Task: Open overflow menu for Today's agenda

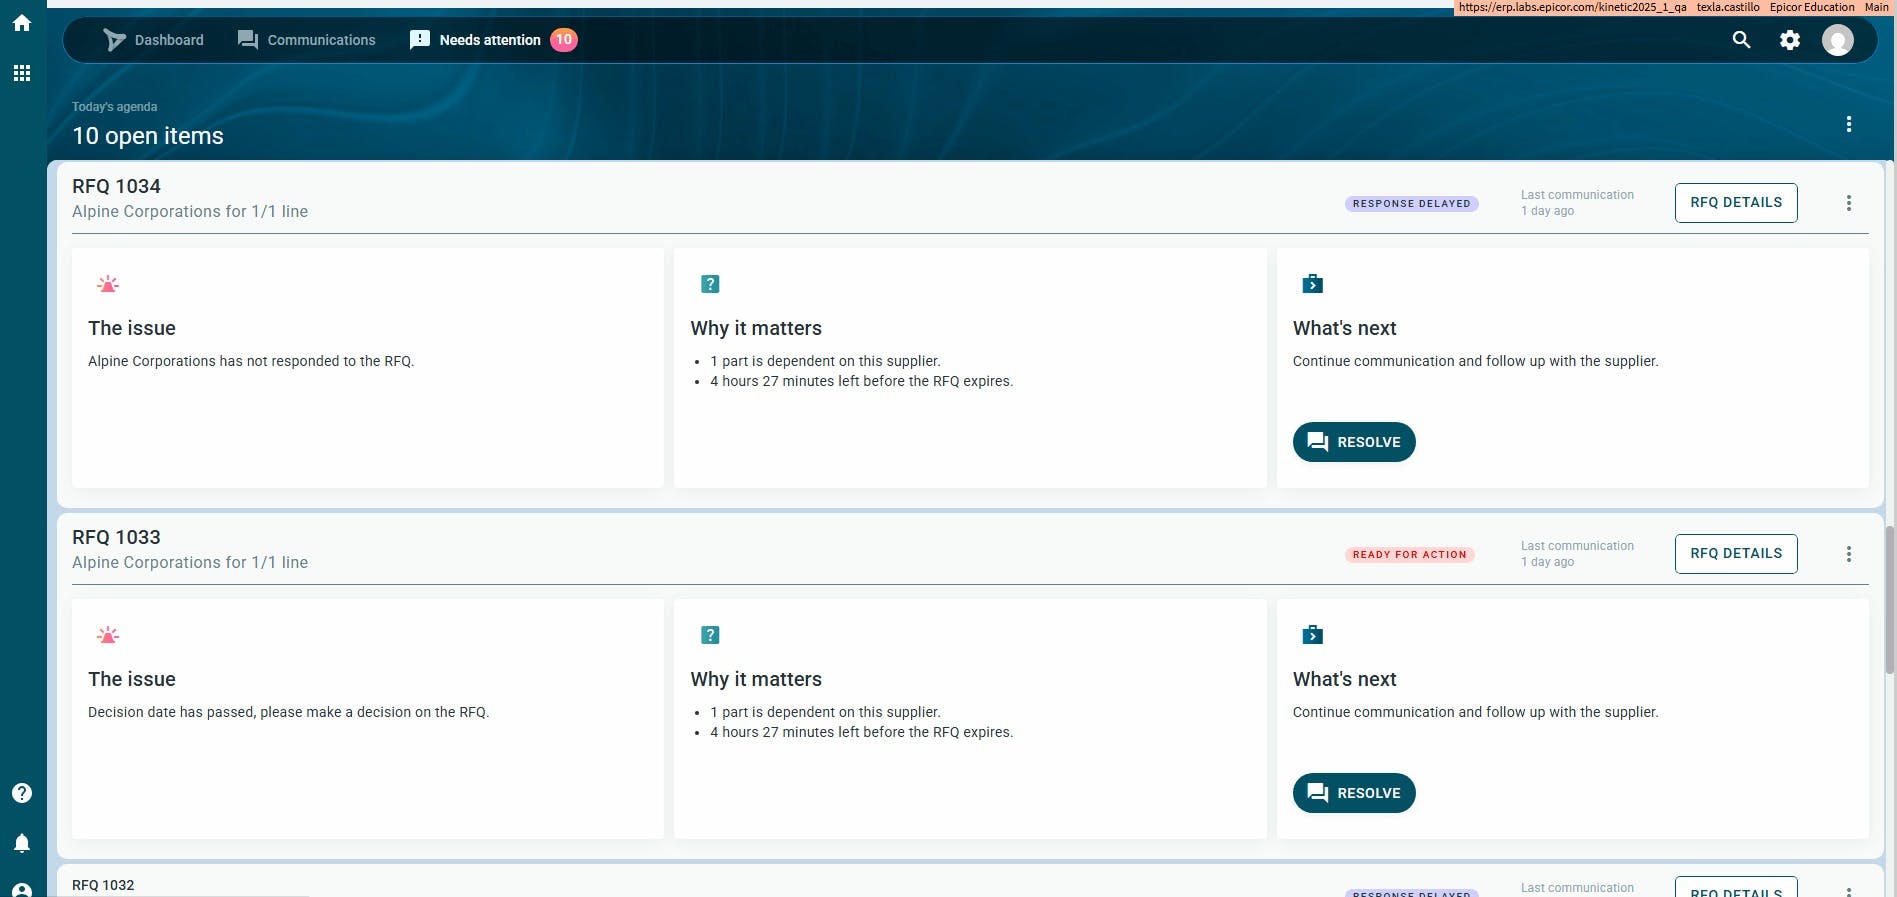Action: click(1848, 124)
